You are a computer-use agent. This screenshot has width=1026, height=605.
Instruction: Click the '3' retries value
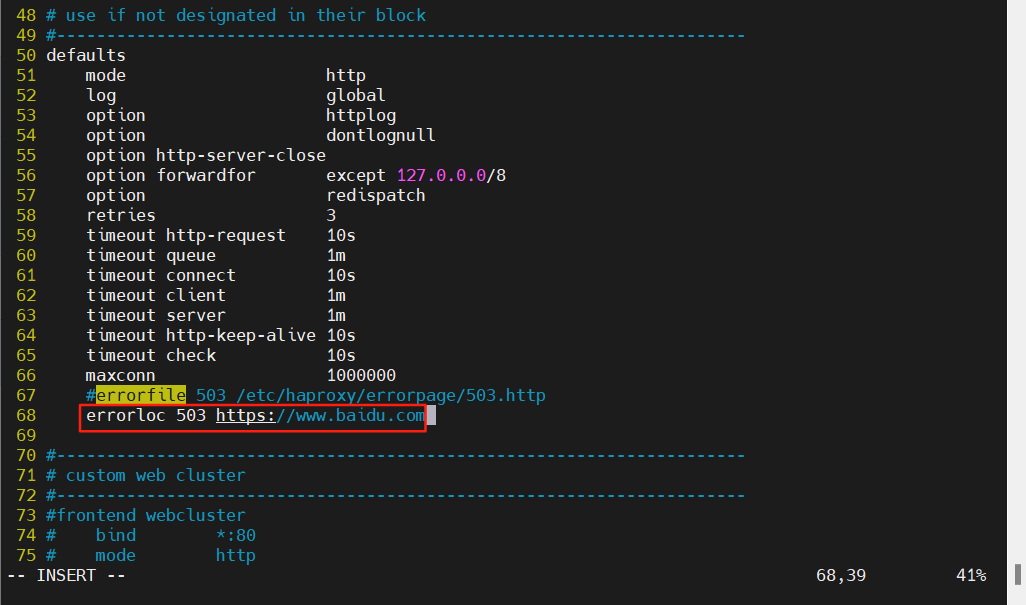point(331,215)
